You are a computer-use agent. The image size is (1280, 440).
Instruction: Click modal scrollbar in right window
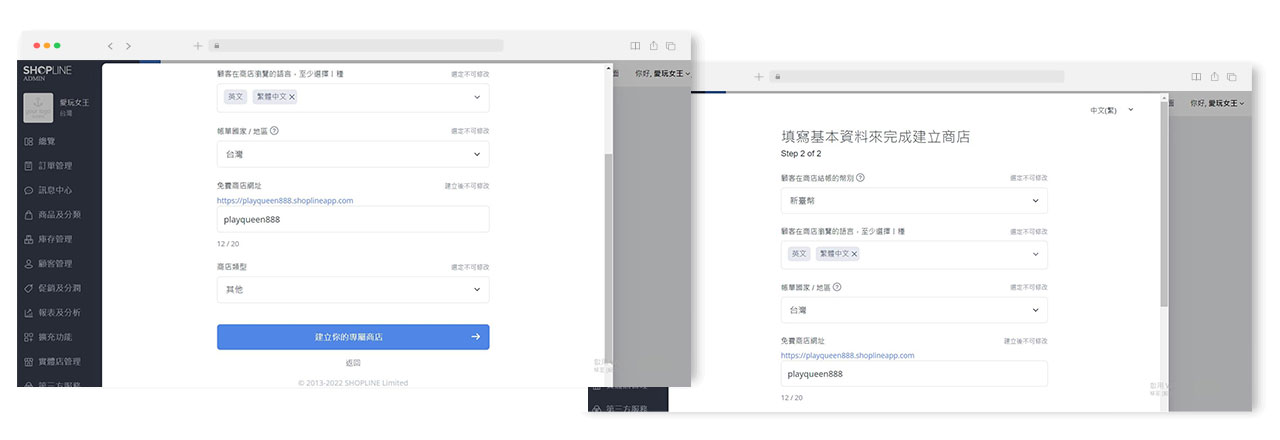[x=1164, y=205]
